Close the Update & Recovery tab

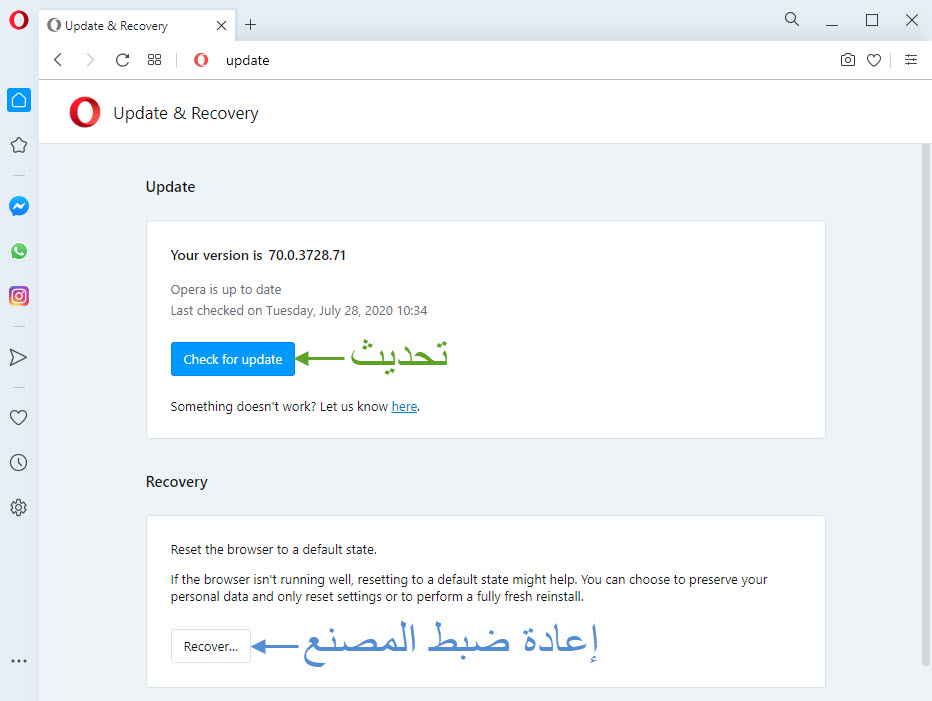[x=221, y=26]
